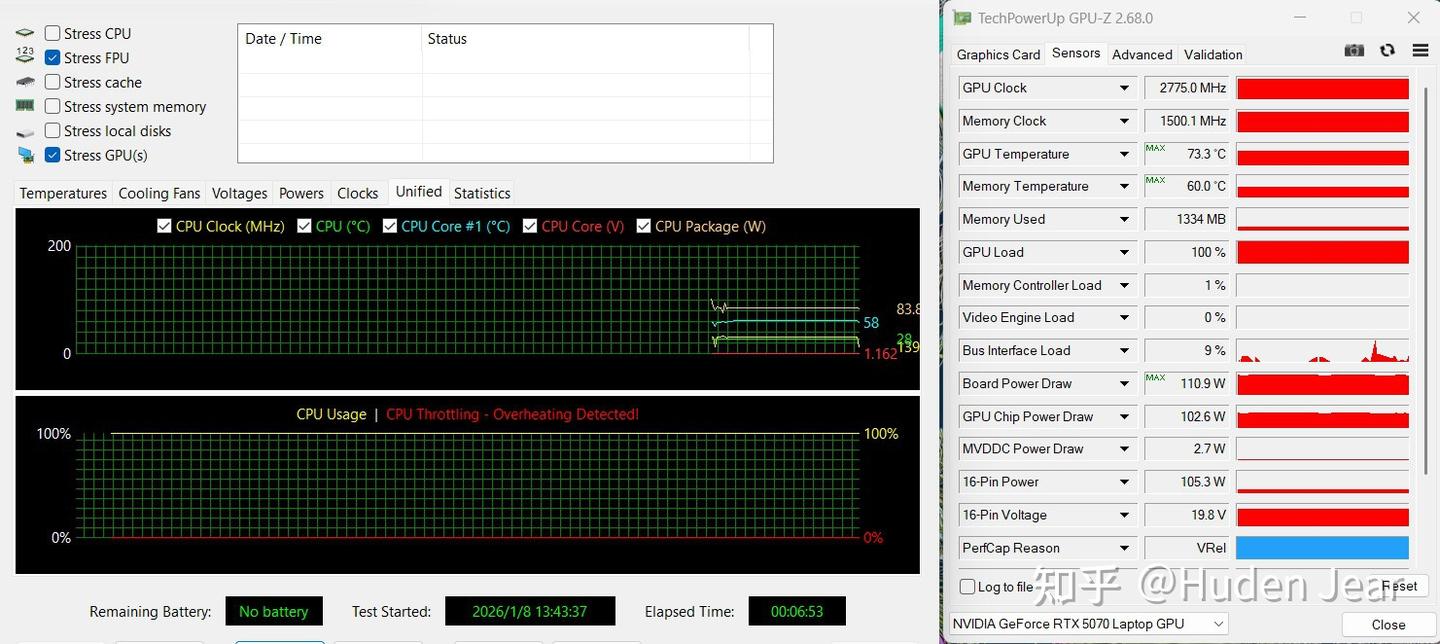
Task: Open GPU Chip Power Draw dropdown
Action: (1125, 416)
